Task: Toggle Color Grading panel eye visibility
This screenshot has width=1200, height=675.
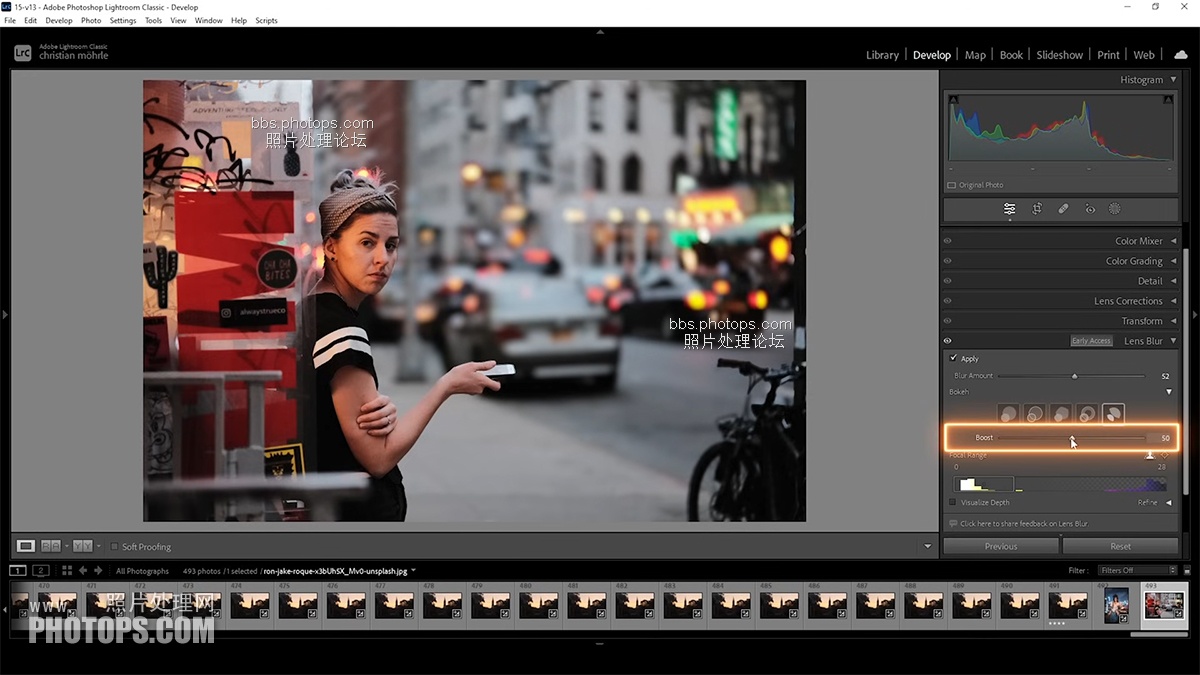Action: tap(948, 261)
